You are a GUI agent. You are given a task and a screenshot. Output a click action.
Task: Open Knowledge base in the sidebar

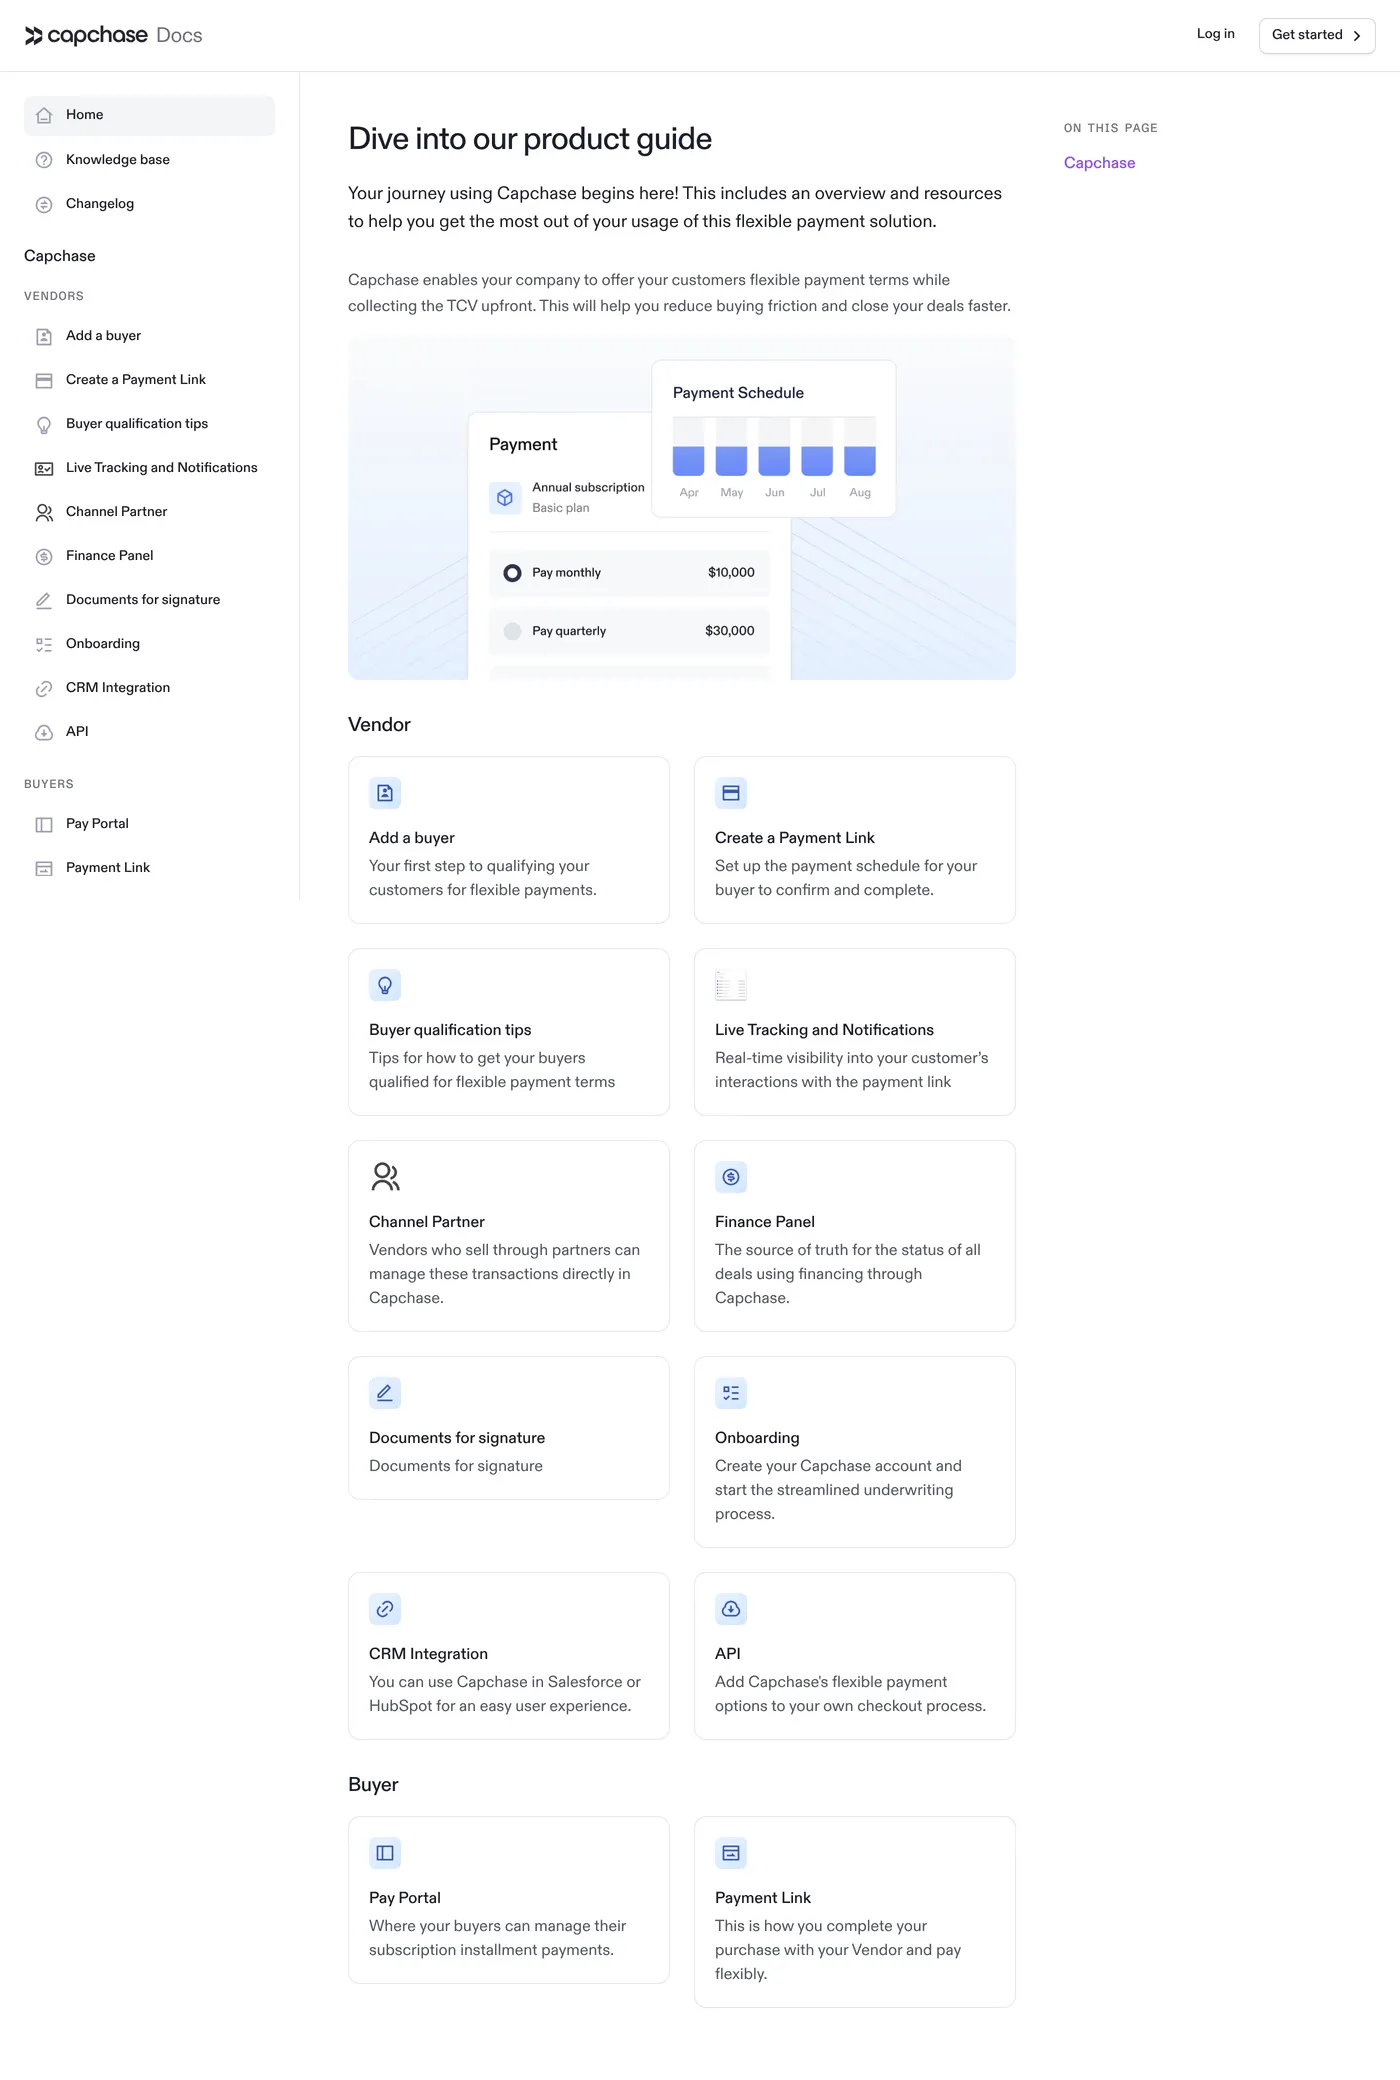149,160
